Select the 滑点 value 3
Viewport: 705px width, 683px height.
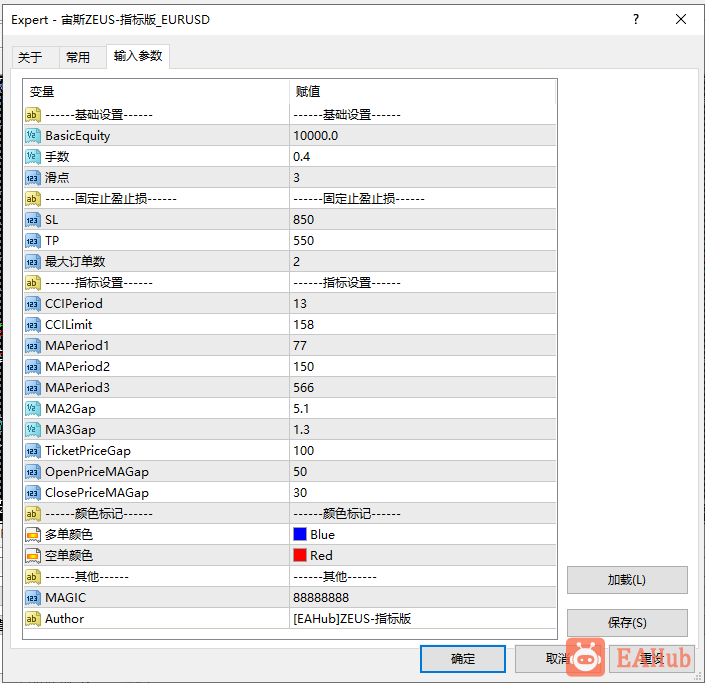point(296,178)
